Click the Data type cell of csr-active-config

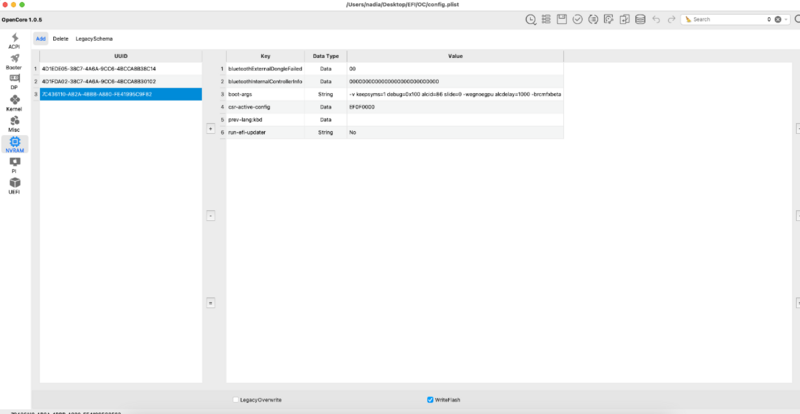tap(326, 107)
